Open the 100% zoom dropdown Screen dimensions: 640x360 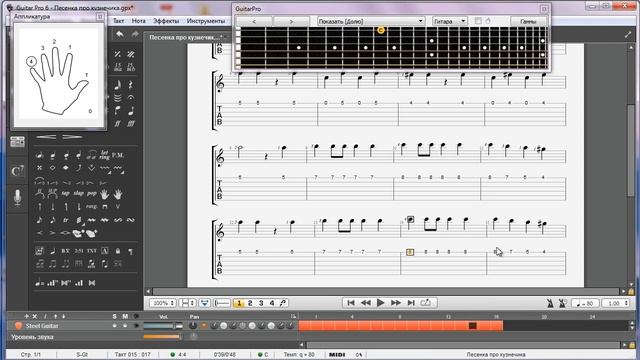[163, 303]
